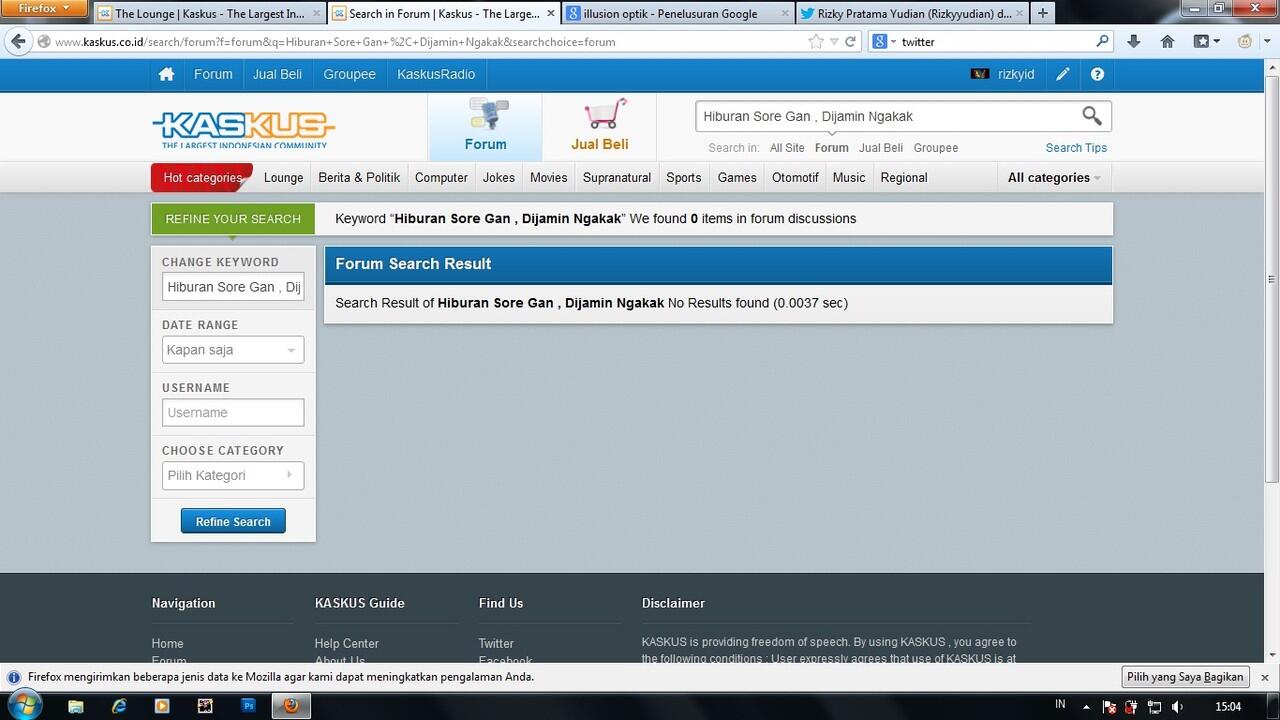Viewport: 1280px width, 720px height.
Task: Click the rizkyid username link
Action: pyautogui.click(x=1016, y=74)
